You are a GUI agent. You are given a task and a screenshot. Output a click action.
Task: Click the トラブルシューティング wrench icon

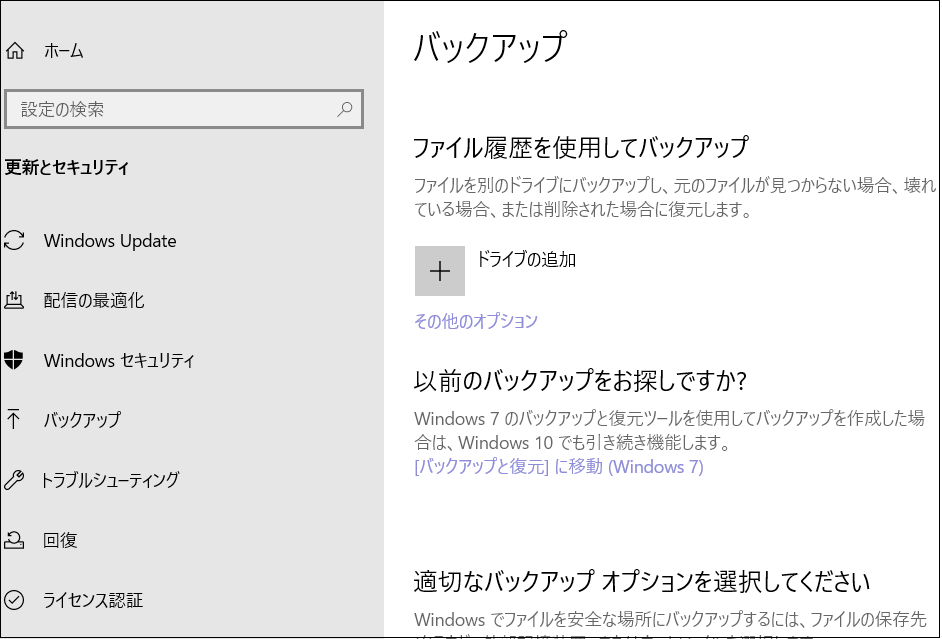pos(14,480)
